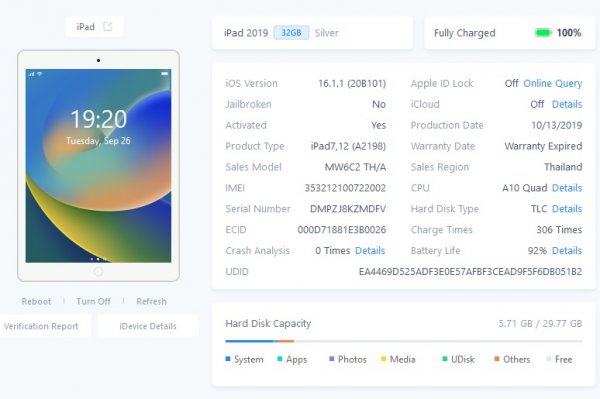Open the Verification Report tab
This screenshot has height=399, width=600.
(41, 326)
